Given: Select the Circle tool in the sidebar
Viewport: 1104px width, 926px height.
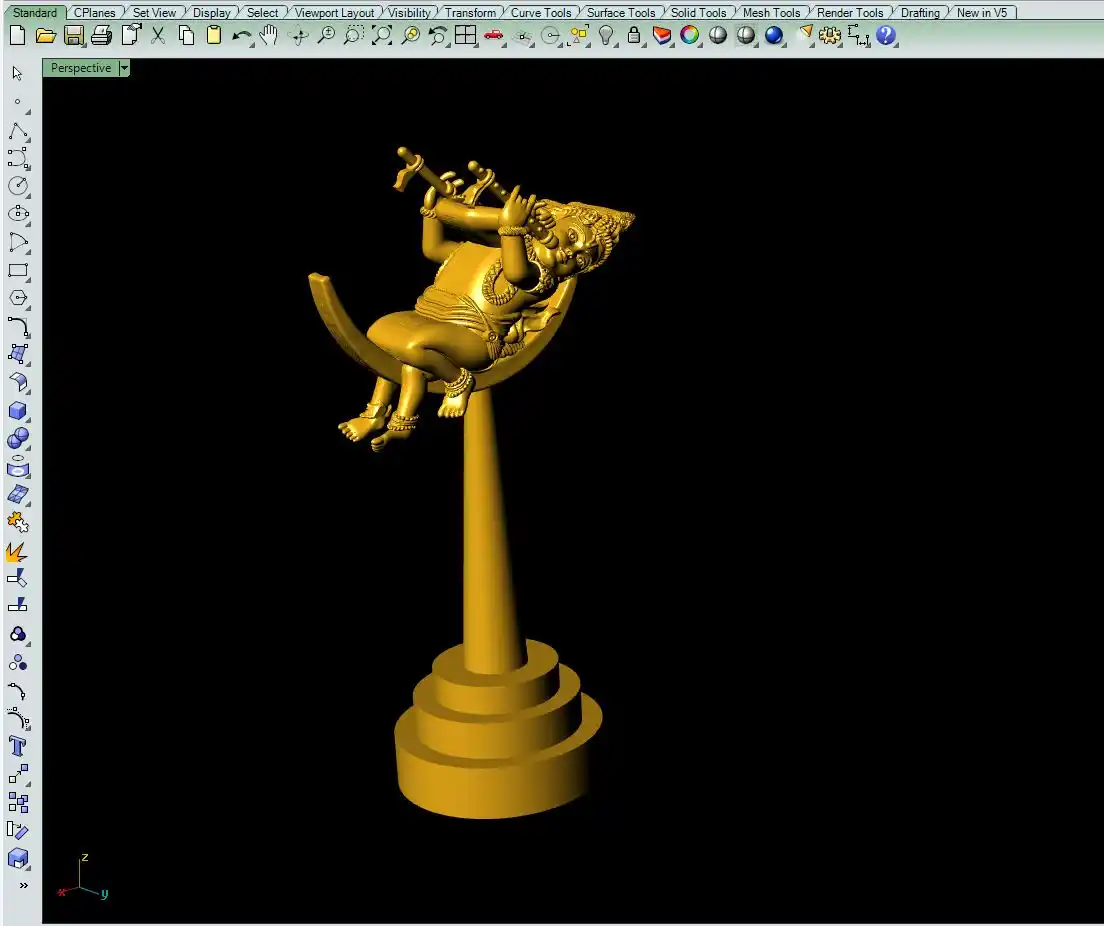Looking at the screenshot, I should [x=18, y=186].
